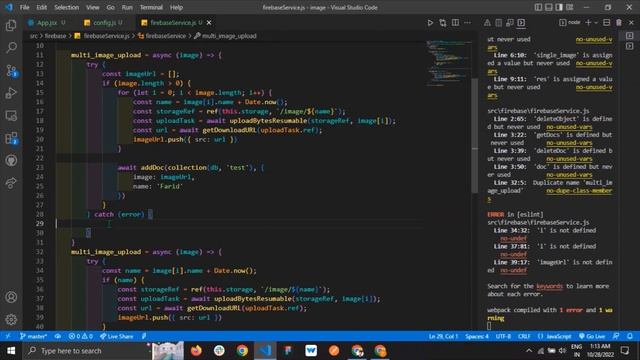Open the Remote Explorer view
640x360 pixels.
11,116
